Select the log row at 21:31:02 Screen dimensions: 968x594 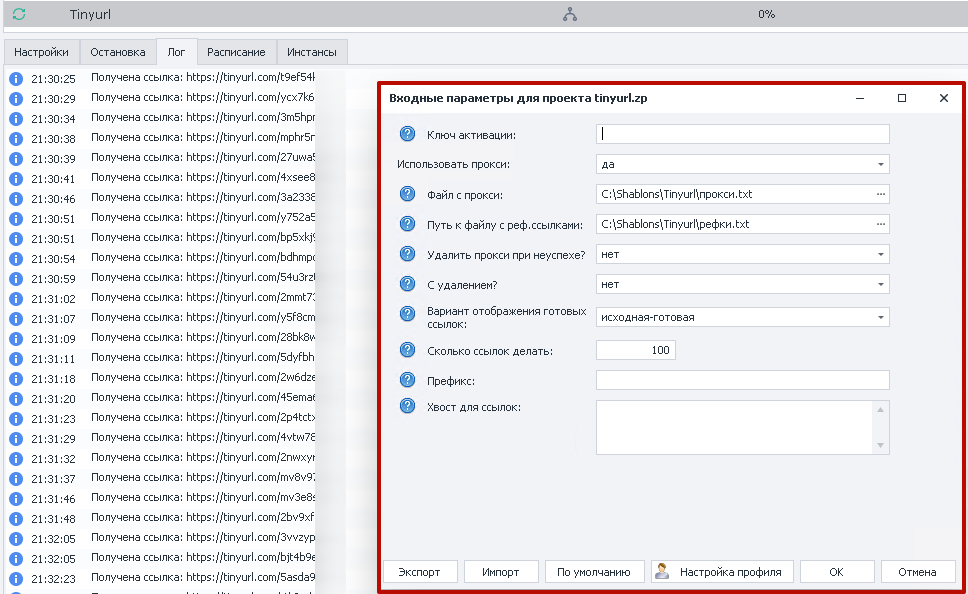click(161, 298)
